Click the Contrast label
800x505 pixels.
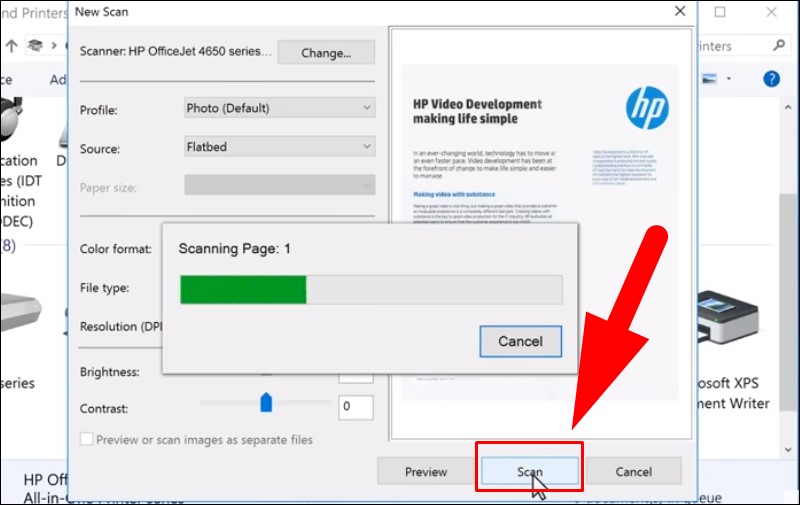pos(104,409)
